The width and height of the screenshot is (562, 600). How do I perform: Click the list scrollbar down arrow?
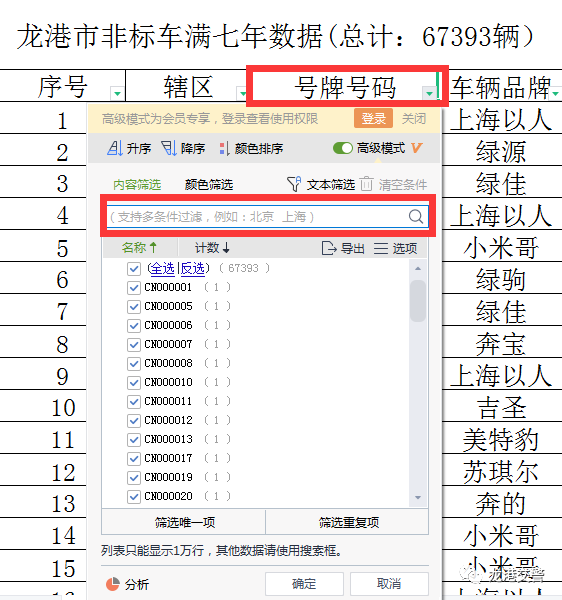[418, 497]
